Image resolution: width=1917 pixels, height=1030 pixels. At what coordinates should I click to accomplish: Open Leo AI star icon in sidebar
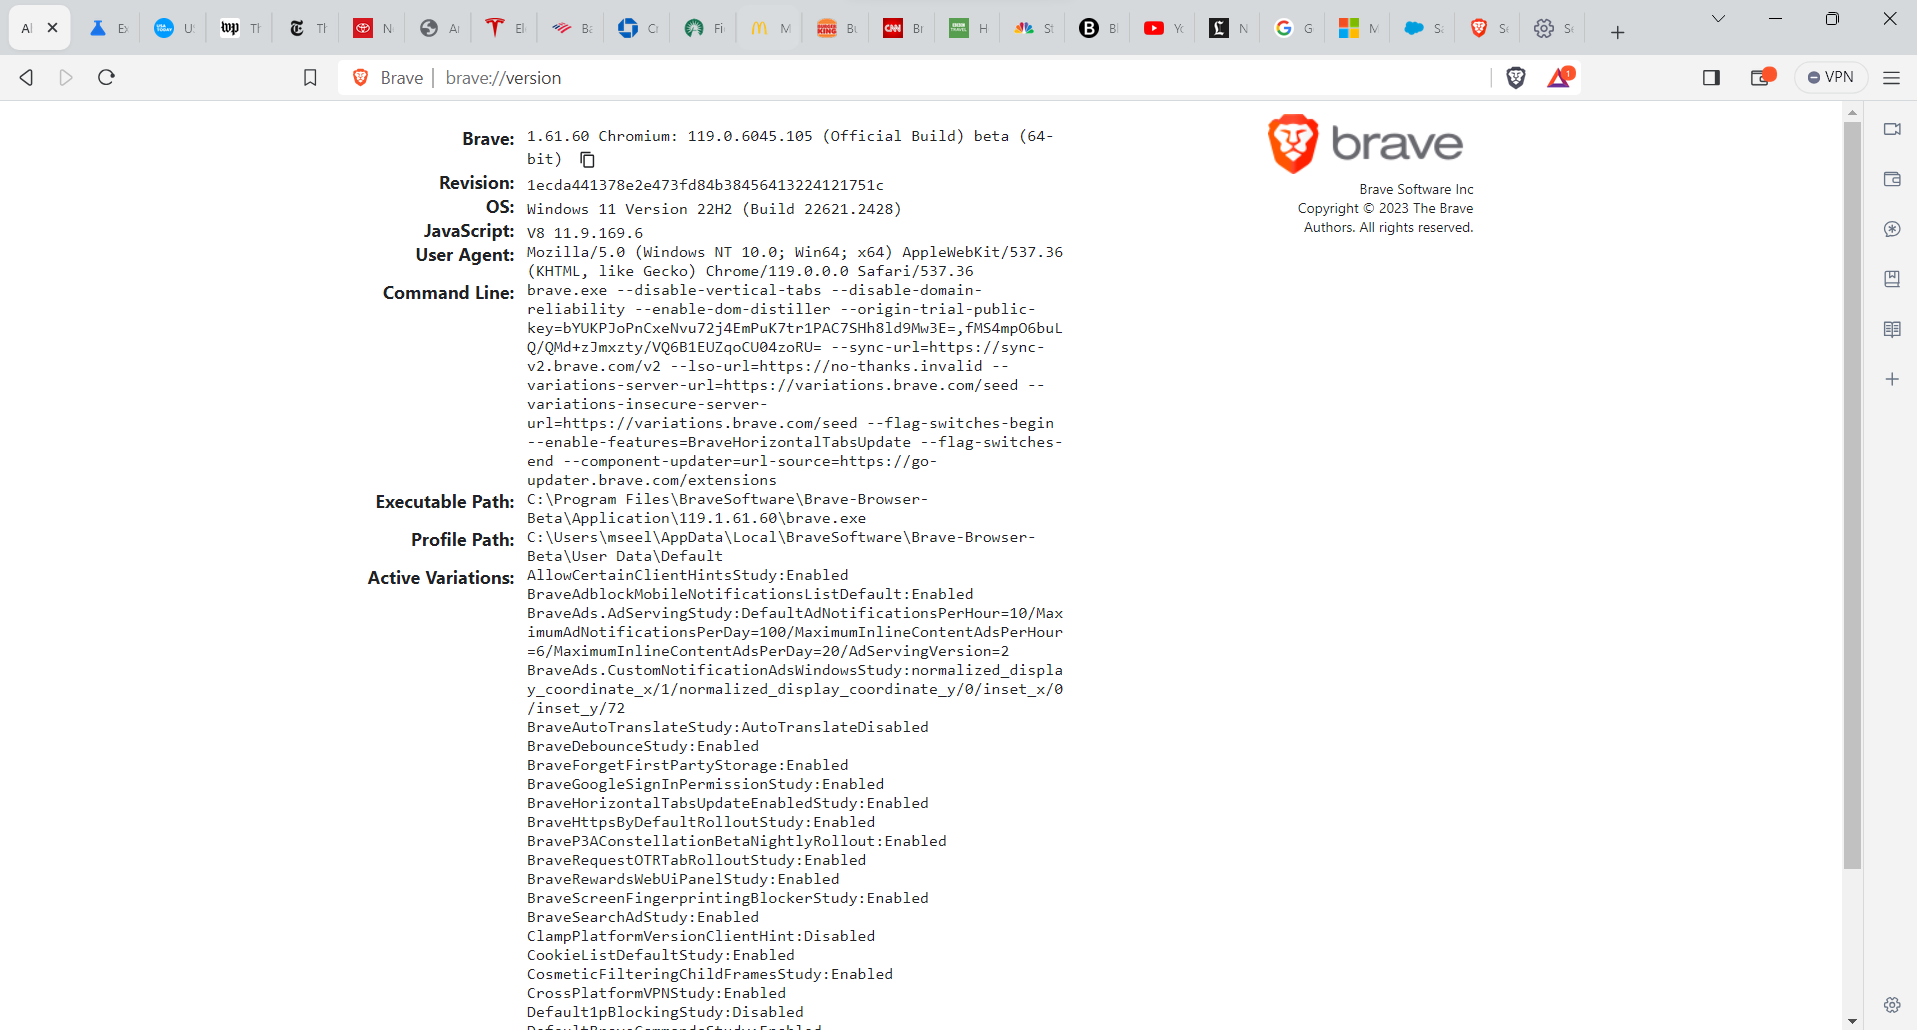click(x=1892, y=229)
